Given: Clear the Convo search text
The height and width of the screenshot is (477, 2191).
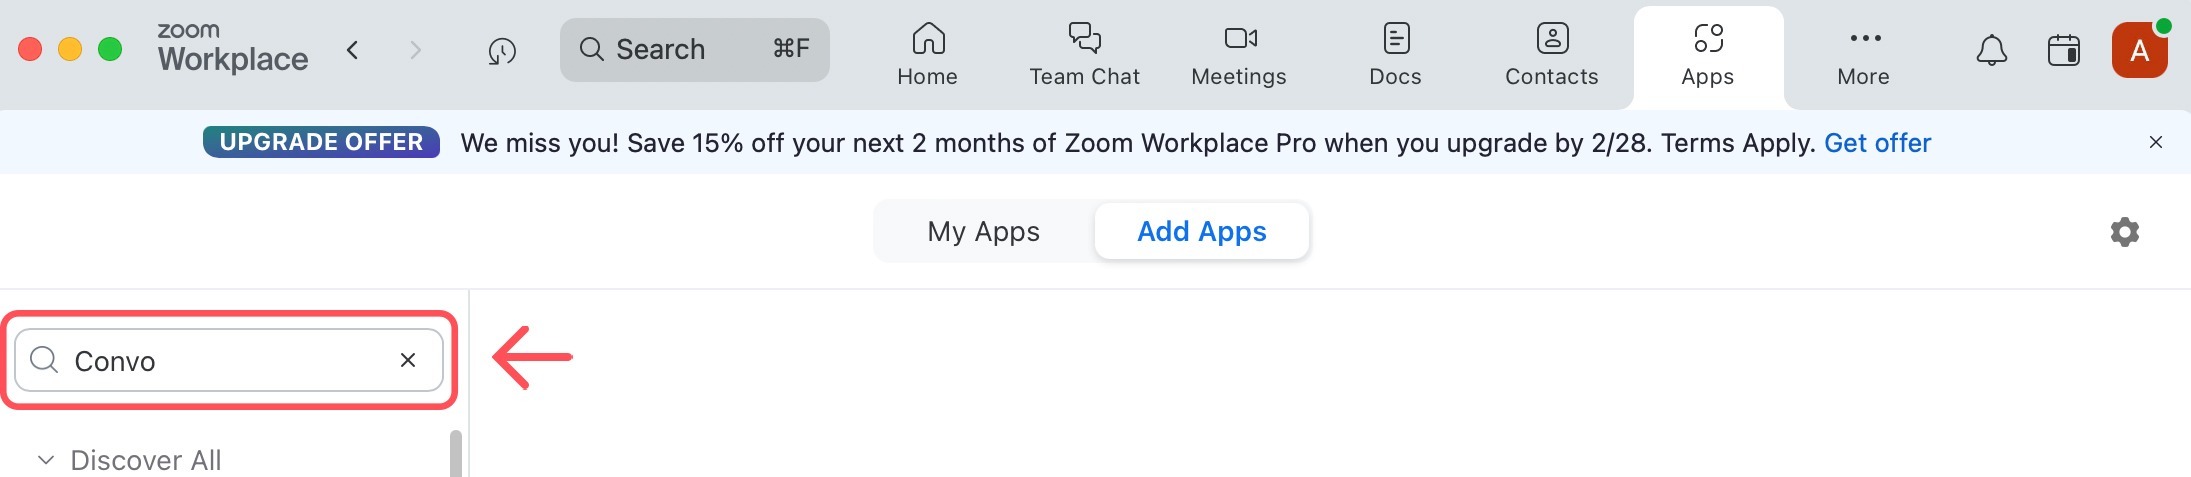Looking at the screenshot, I should [x=408, y=360].
